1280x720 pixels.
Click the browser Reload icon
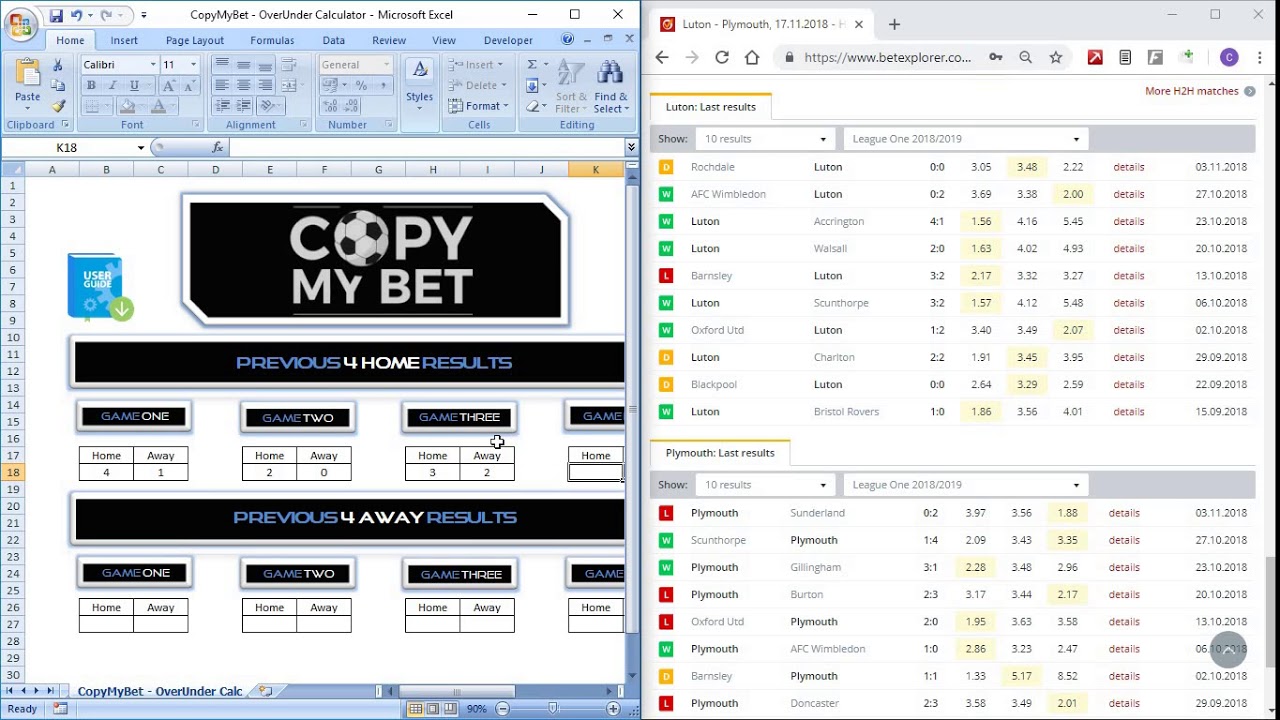(x=722, y=58)
